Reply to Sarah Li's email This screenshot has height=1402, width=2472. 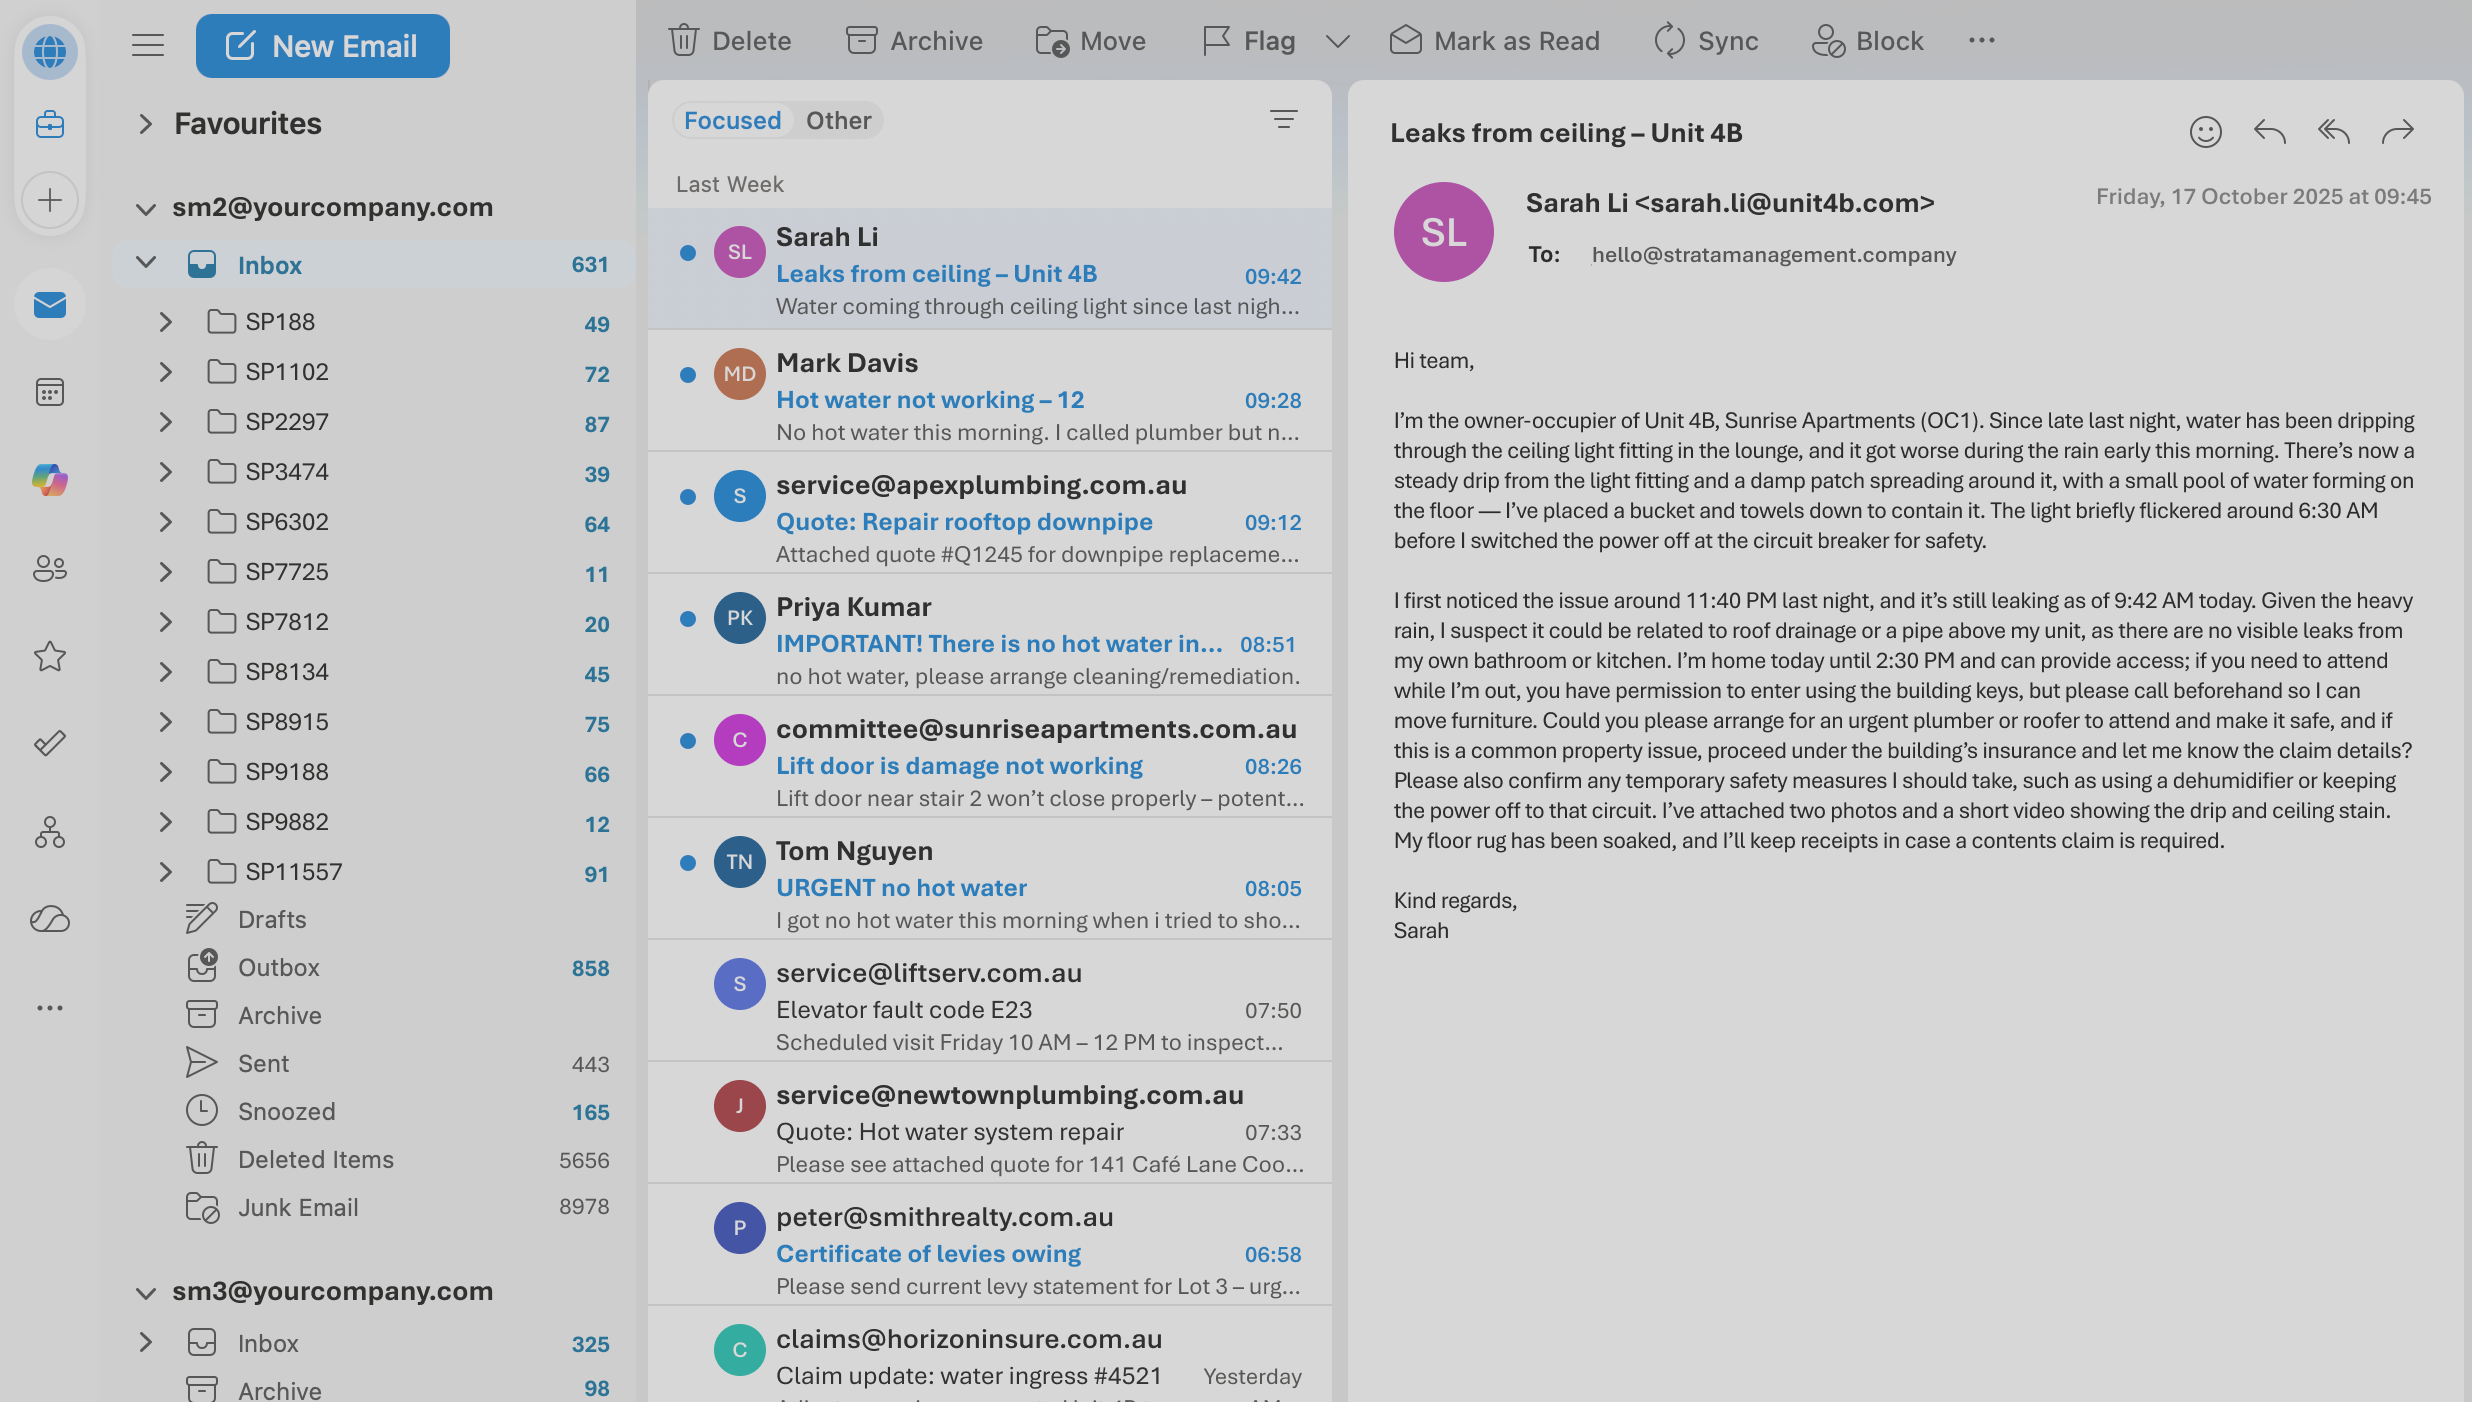pos(2268,131)
